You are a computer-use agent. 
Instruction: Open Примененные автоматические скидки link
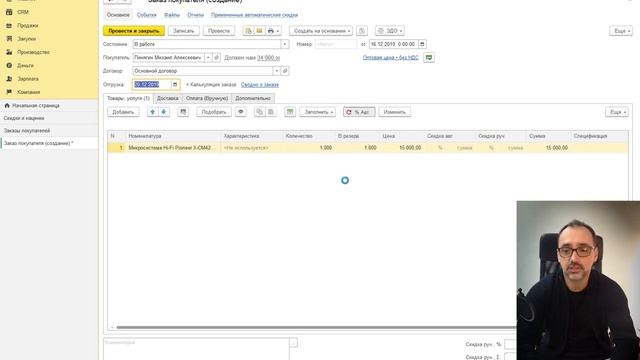(x=254, y=15)
